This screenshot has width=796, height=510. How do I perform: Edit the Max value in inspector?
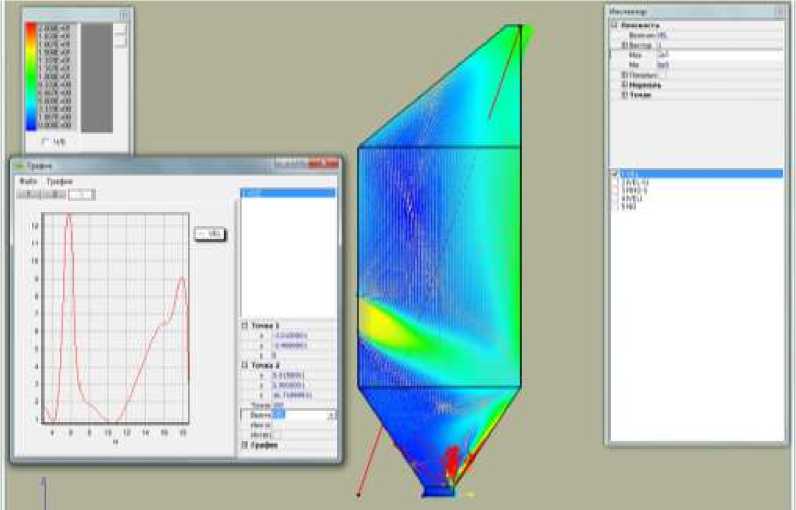719,55
